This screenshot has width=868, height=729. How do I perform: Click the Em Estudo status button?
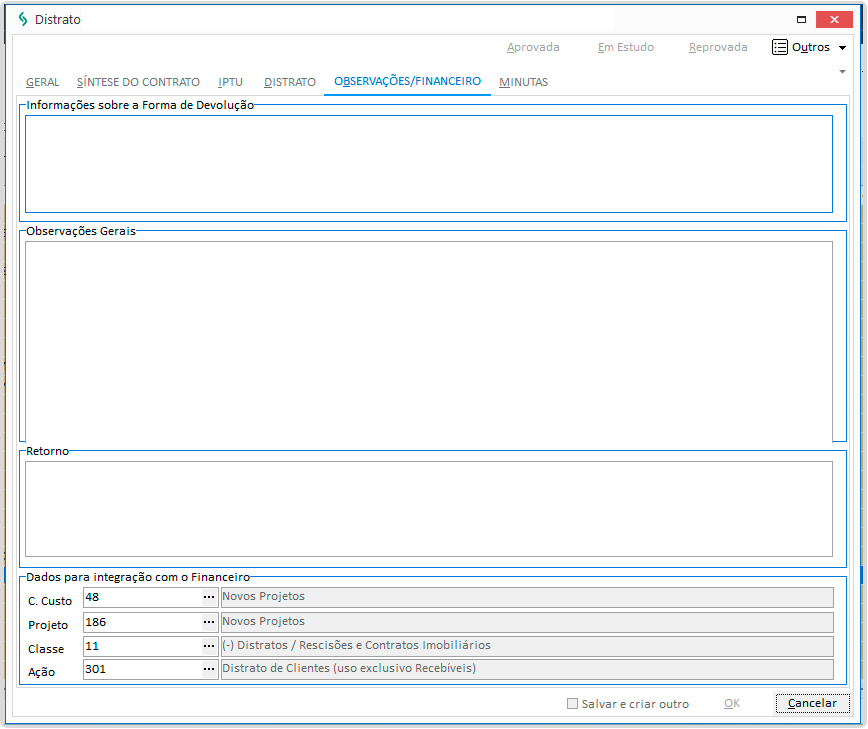[626, 48]
